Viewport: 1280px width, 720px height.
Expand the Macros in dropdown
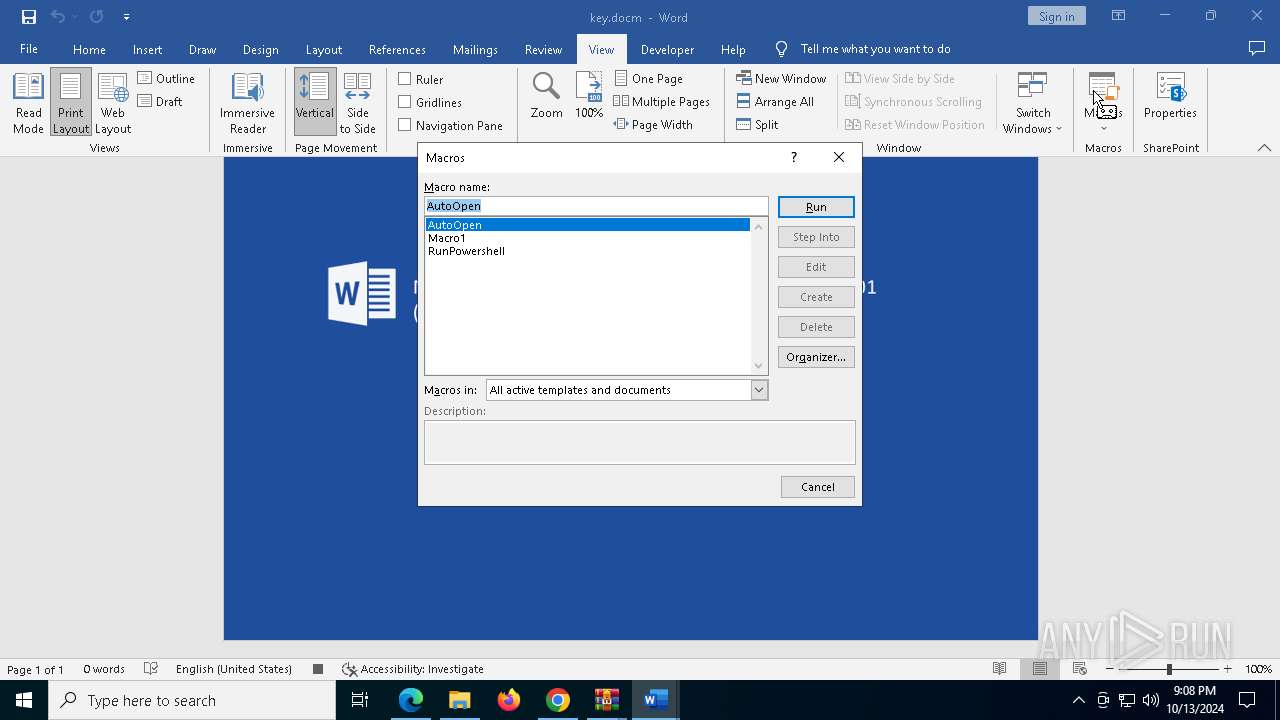coord(759,390)
